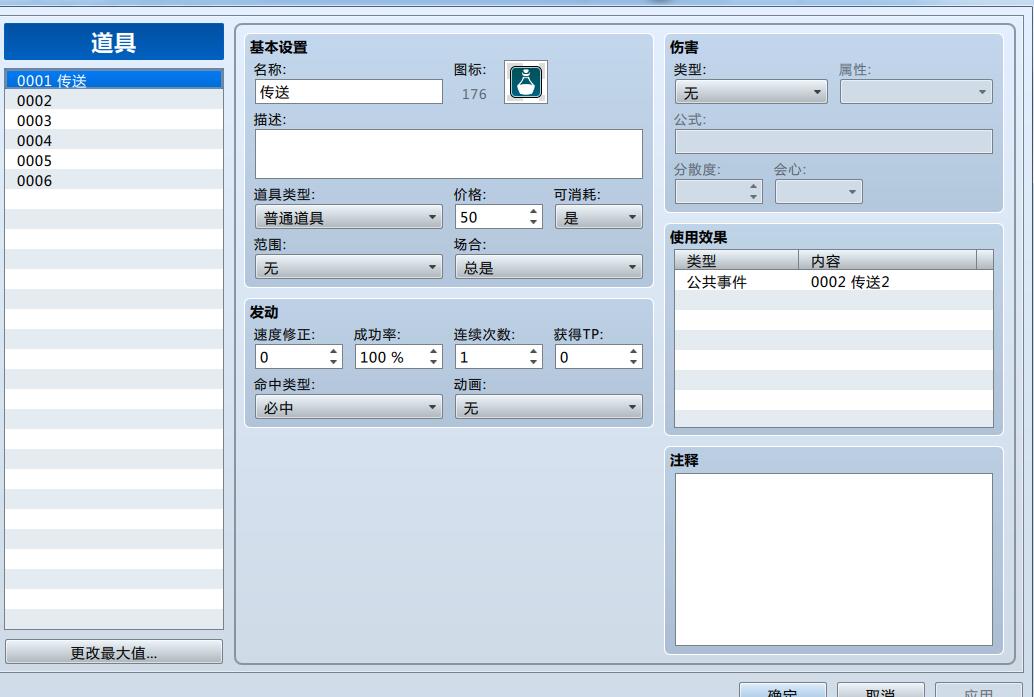This screenshot has height=697, width=1034.
Task: Open the 可消耗 dropdown
Action: [598, 217]
